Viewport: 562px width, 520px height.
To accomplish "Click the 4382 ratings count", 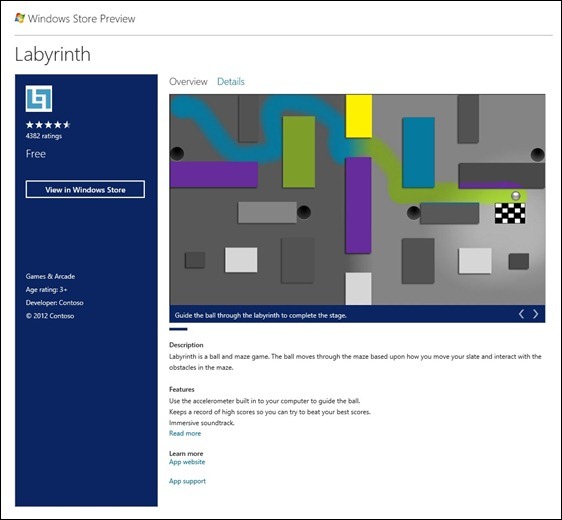I will click(44, 136).
